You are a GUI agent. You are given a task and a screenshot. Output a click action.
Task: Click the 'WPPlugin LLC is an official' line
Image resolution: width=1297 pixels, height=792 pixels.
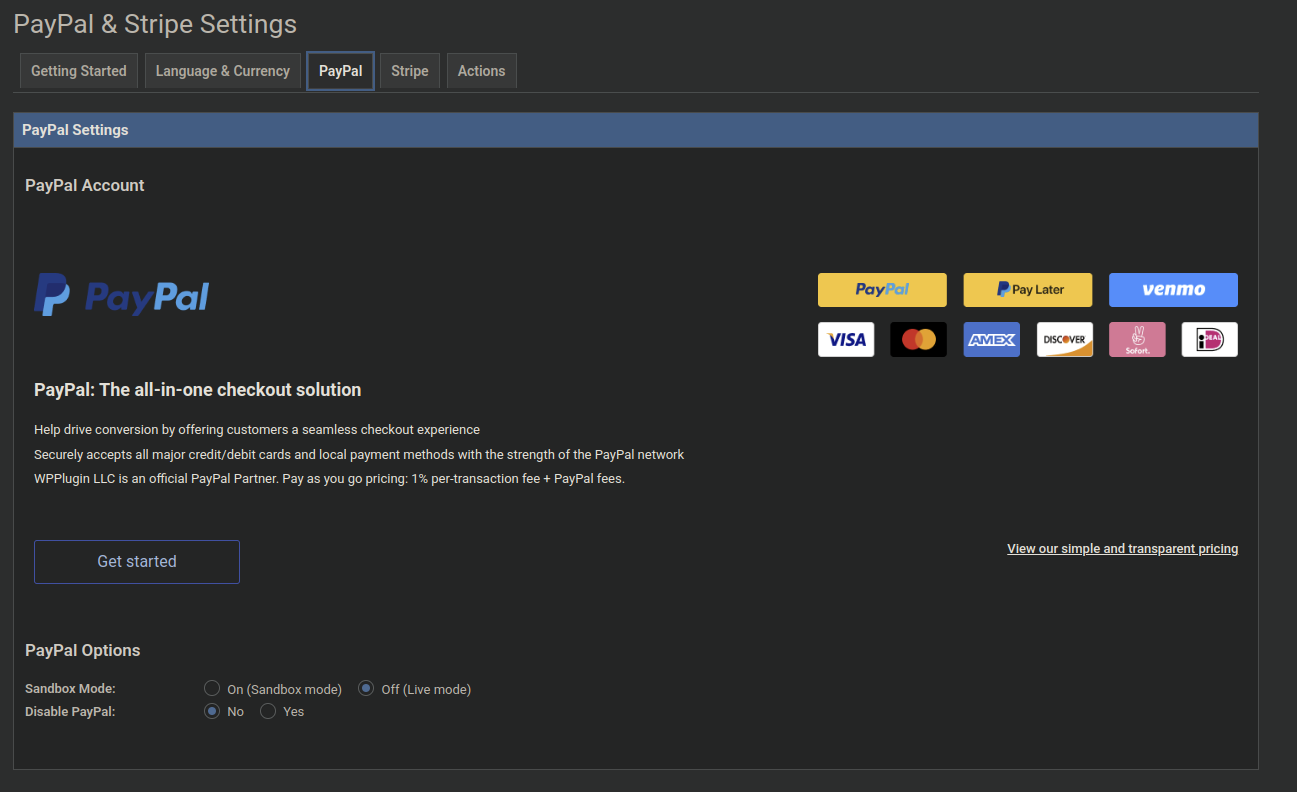point(329,479)
